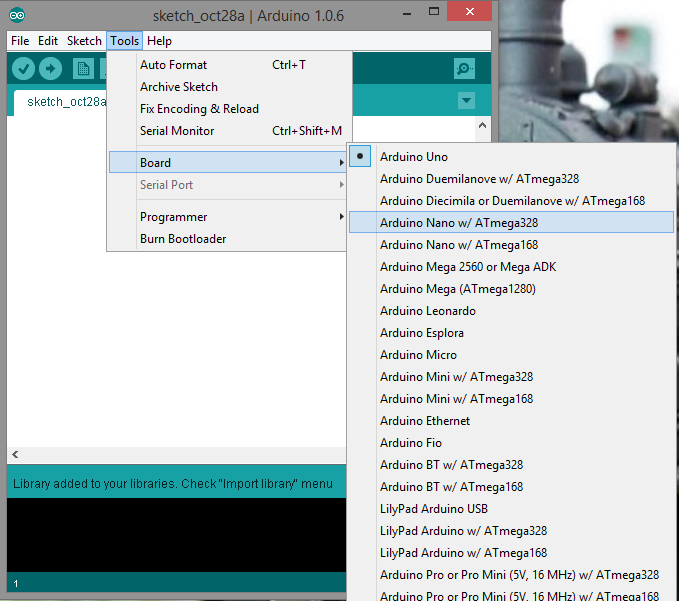
Task: Select Arduino Mega 2560 or Mega ADK
Action: (x=511, y=267)
